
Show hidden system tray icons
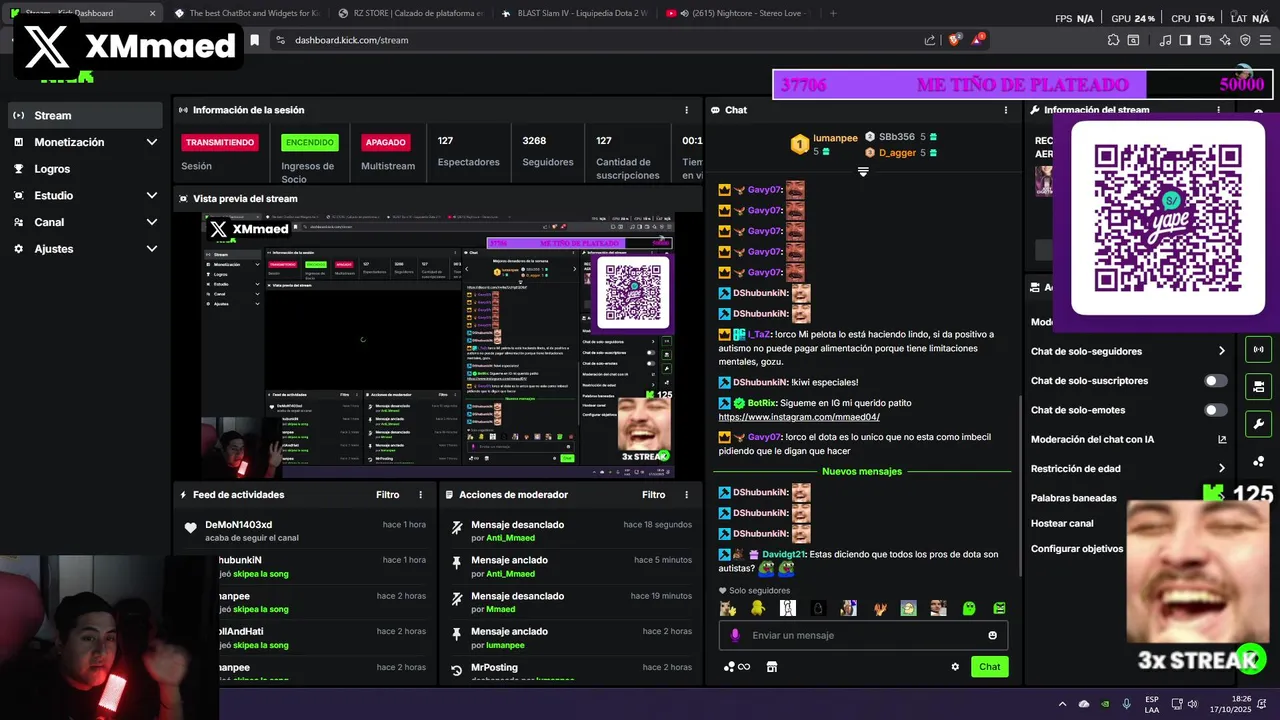tap(1061, 704)
